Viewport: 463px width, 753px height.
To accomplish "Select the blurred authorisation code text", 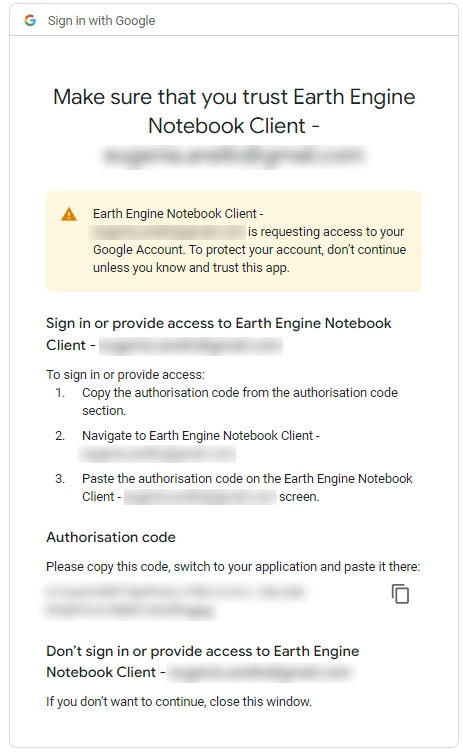I will click(x=176, y=600).
